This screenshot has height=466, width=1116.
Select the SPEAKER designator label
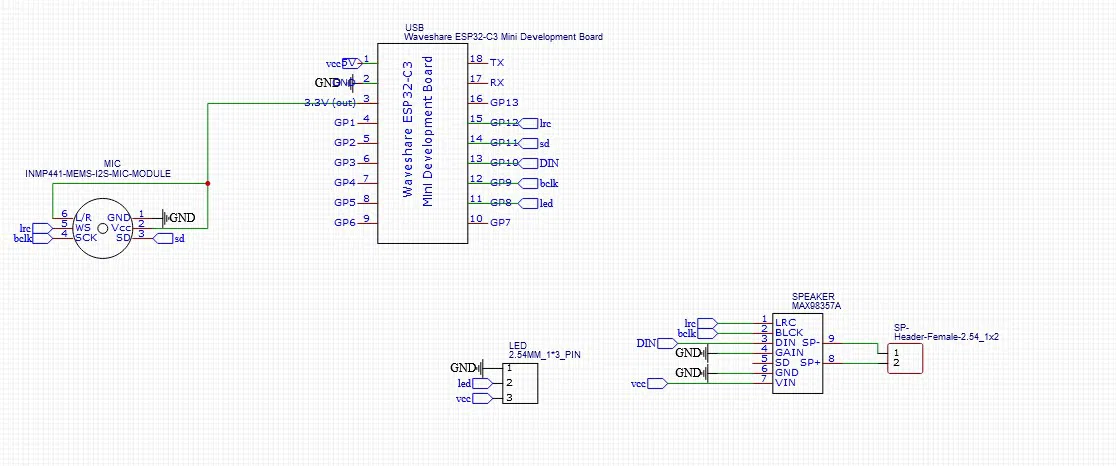point(814,296)
